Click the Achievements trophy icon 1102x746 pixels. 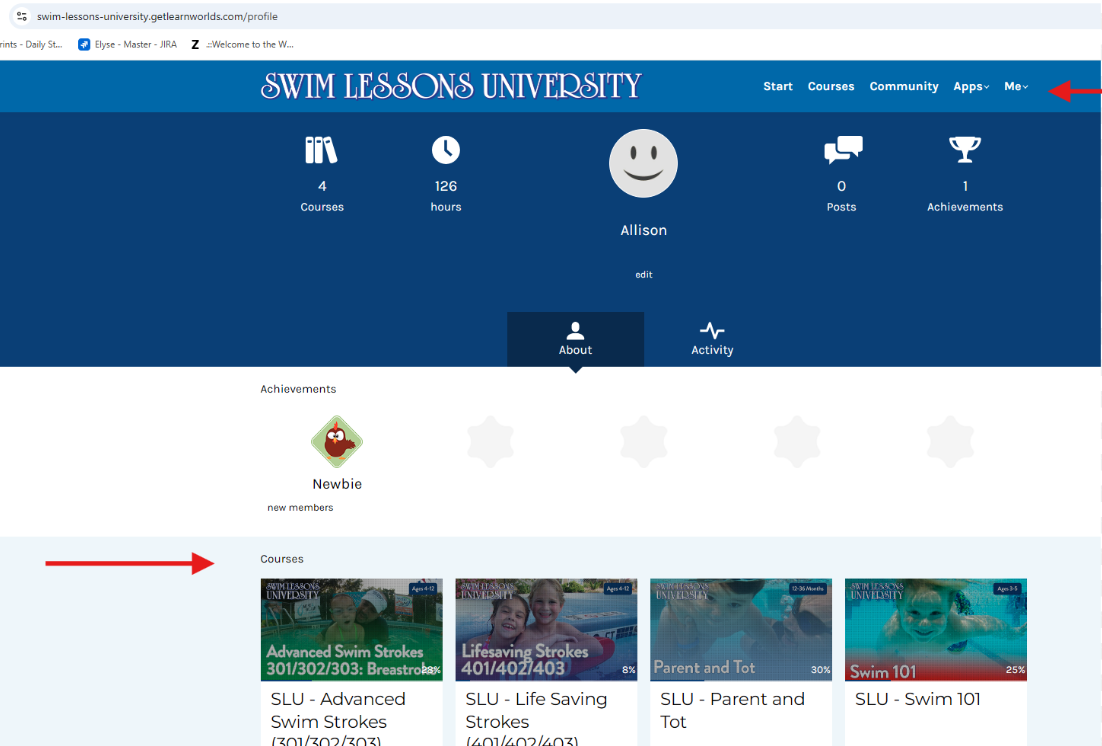964,150
